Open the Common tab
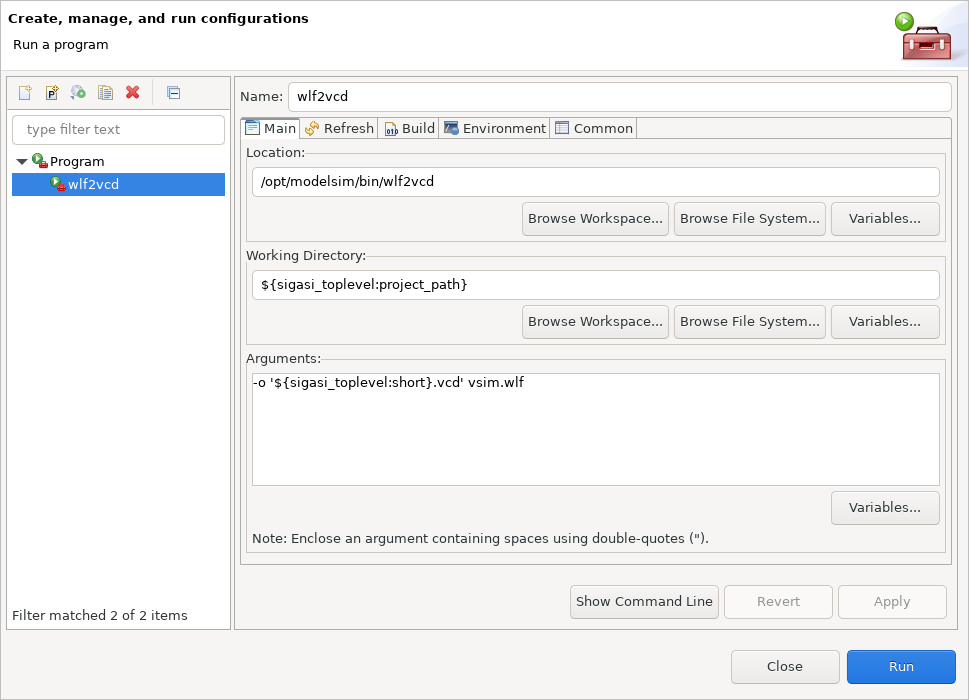969x700 pixels. (594, 129)
